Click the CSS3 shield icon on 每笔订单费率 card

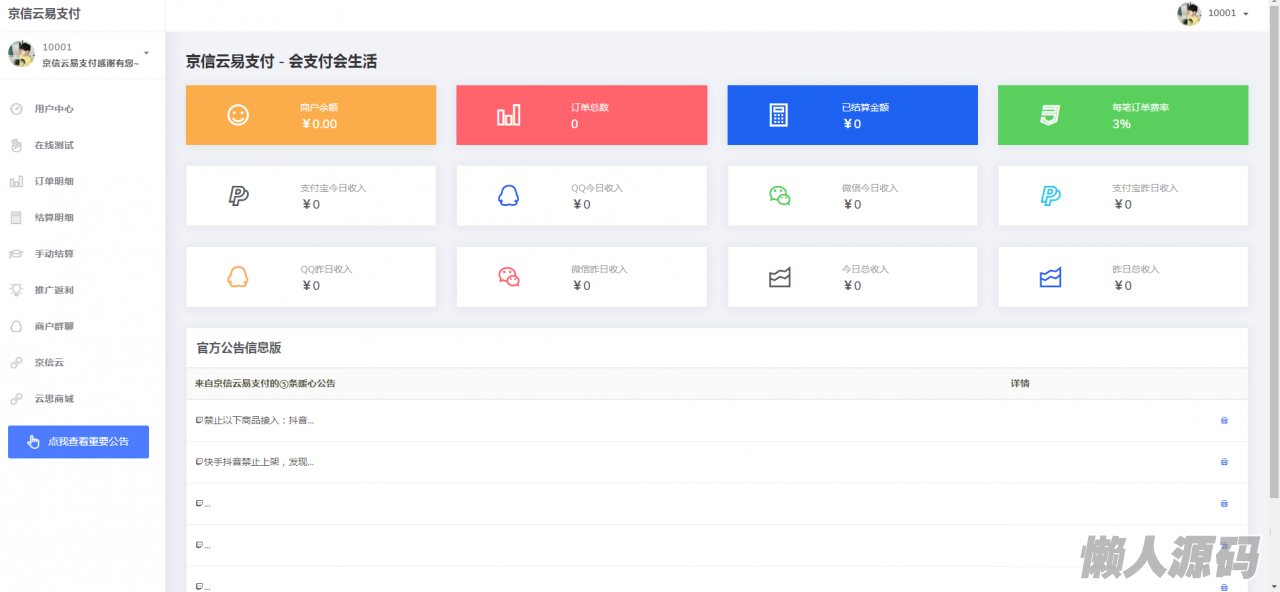coord(1049,115)
